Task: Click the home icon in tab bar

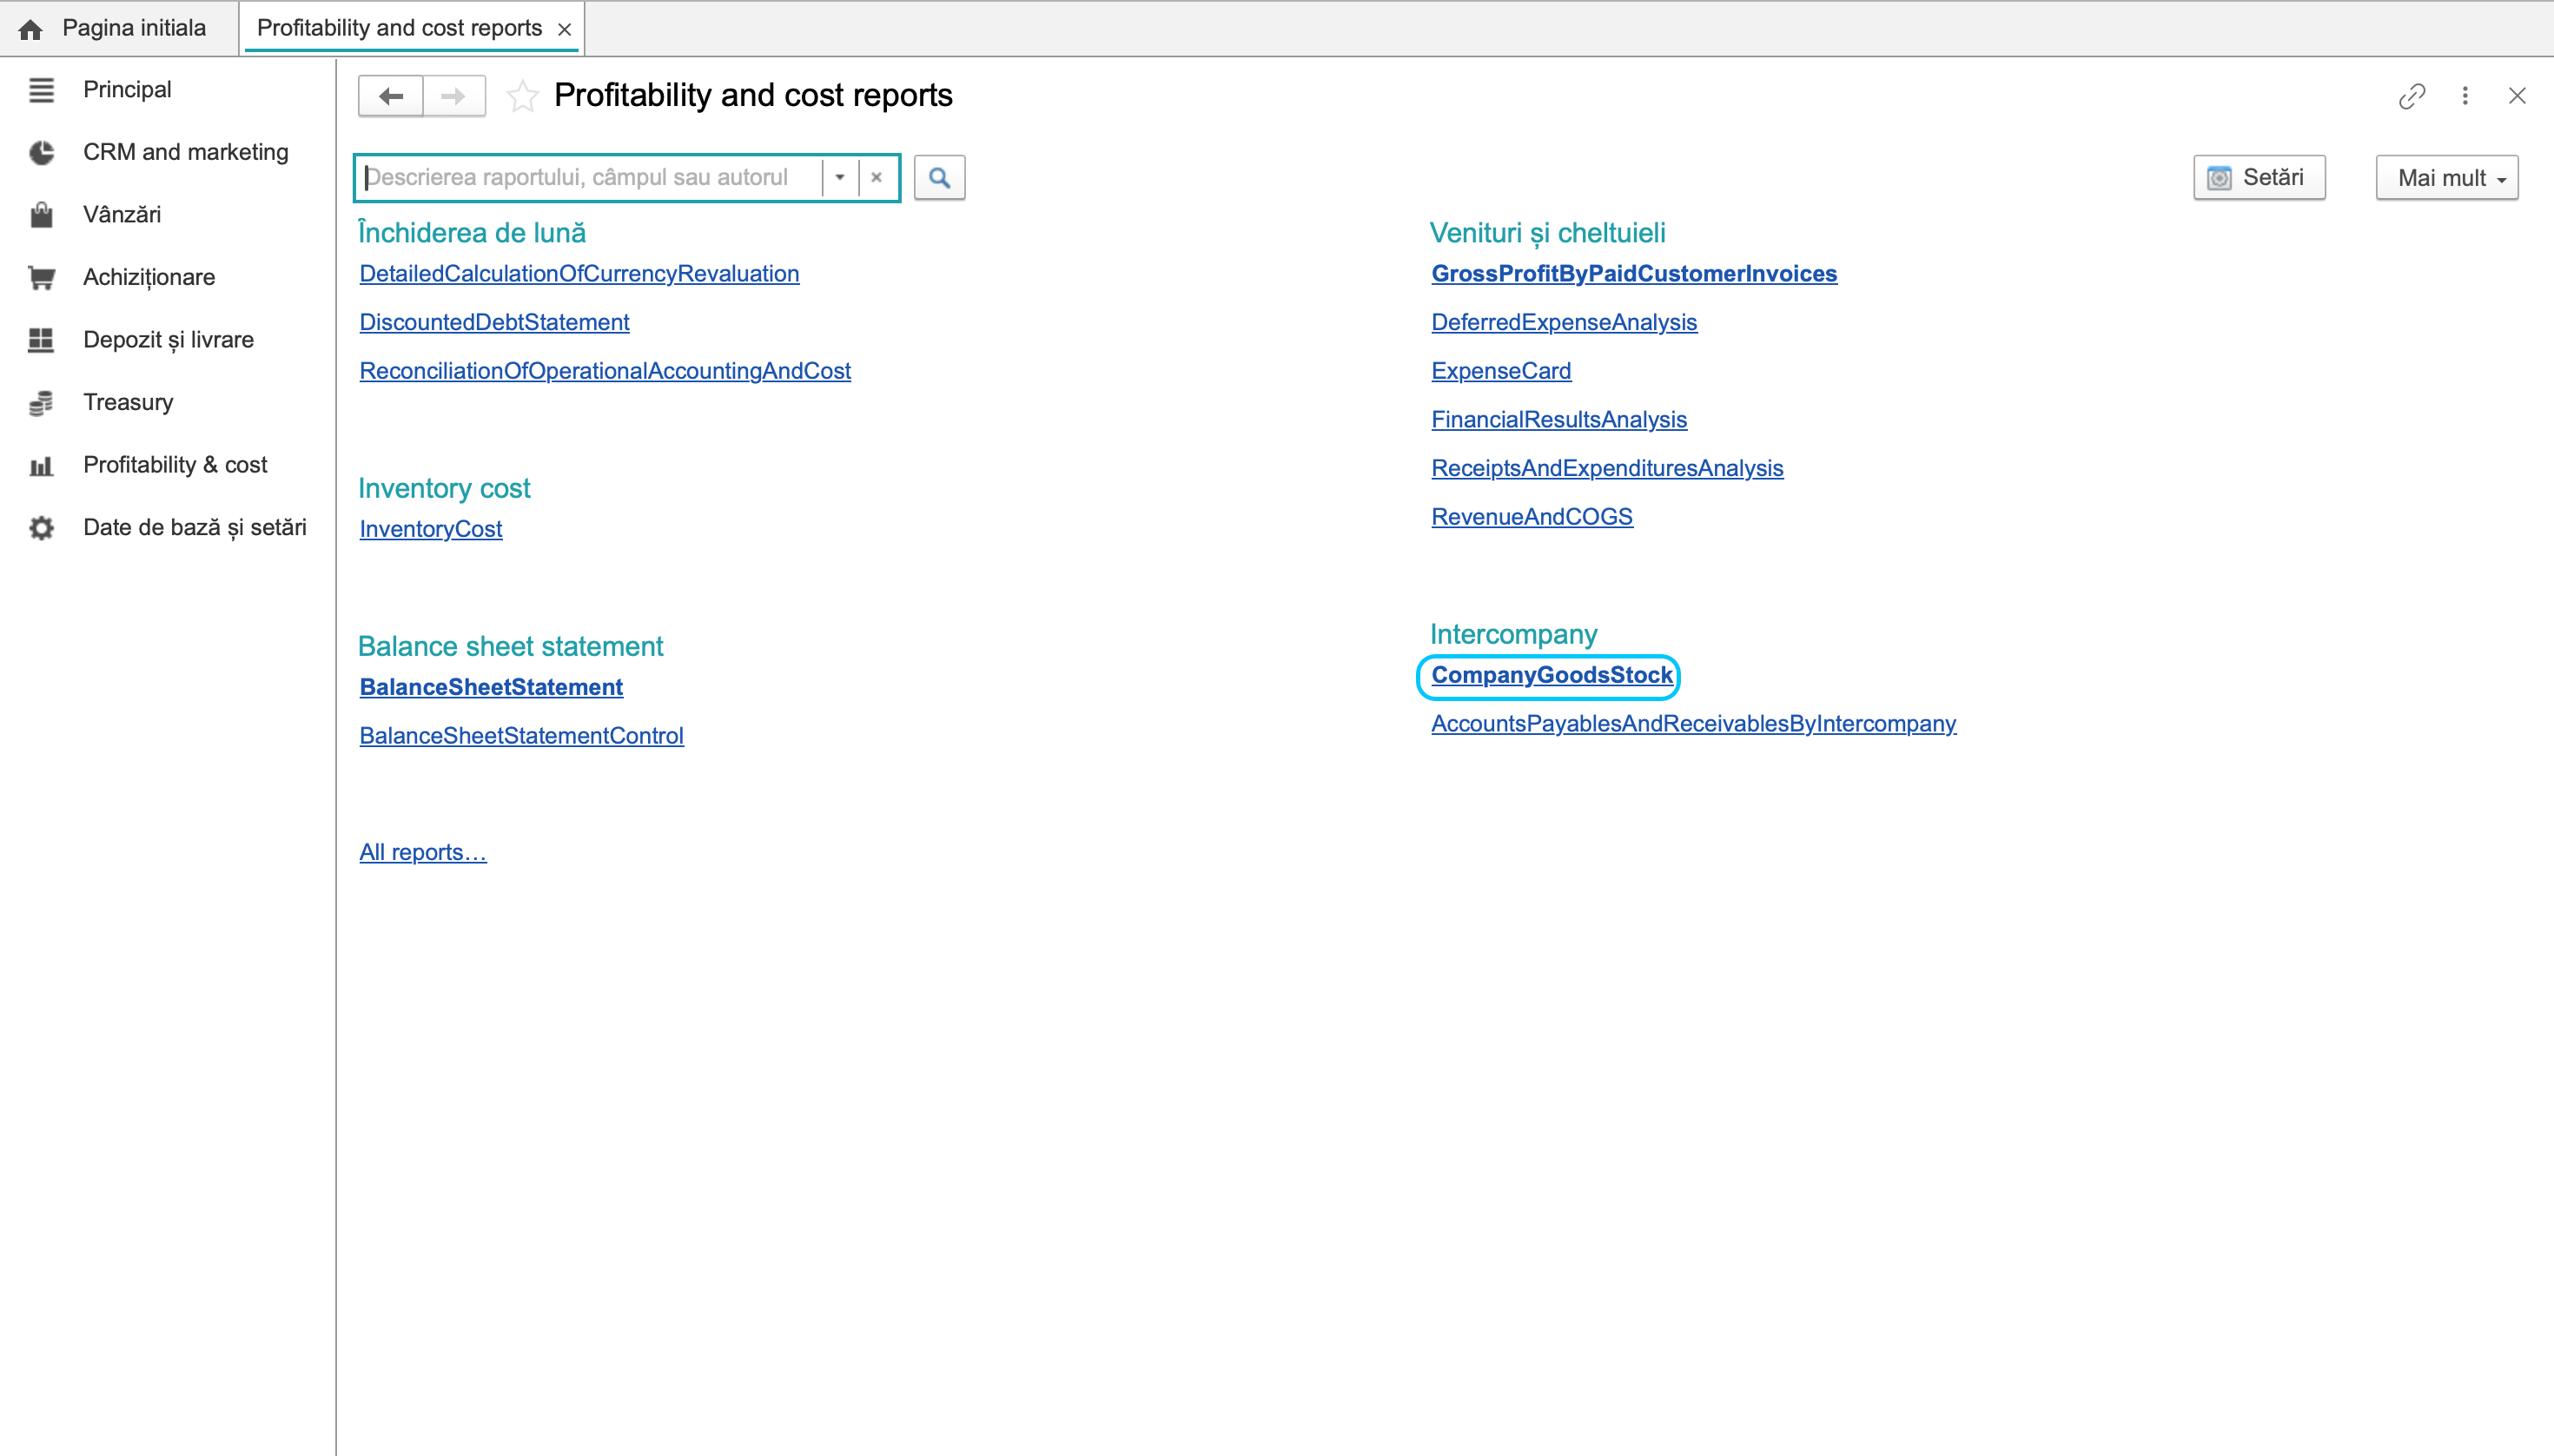Action: pos(31,29)
